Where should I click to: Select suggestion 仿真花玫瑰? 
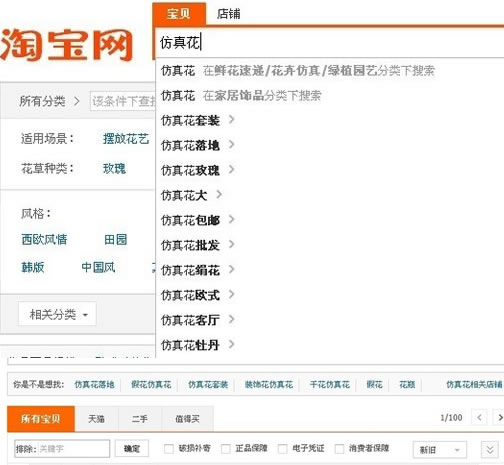(x=190, y=170)
